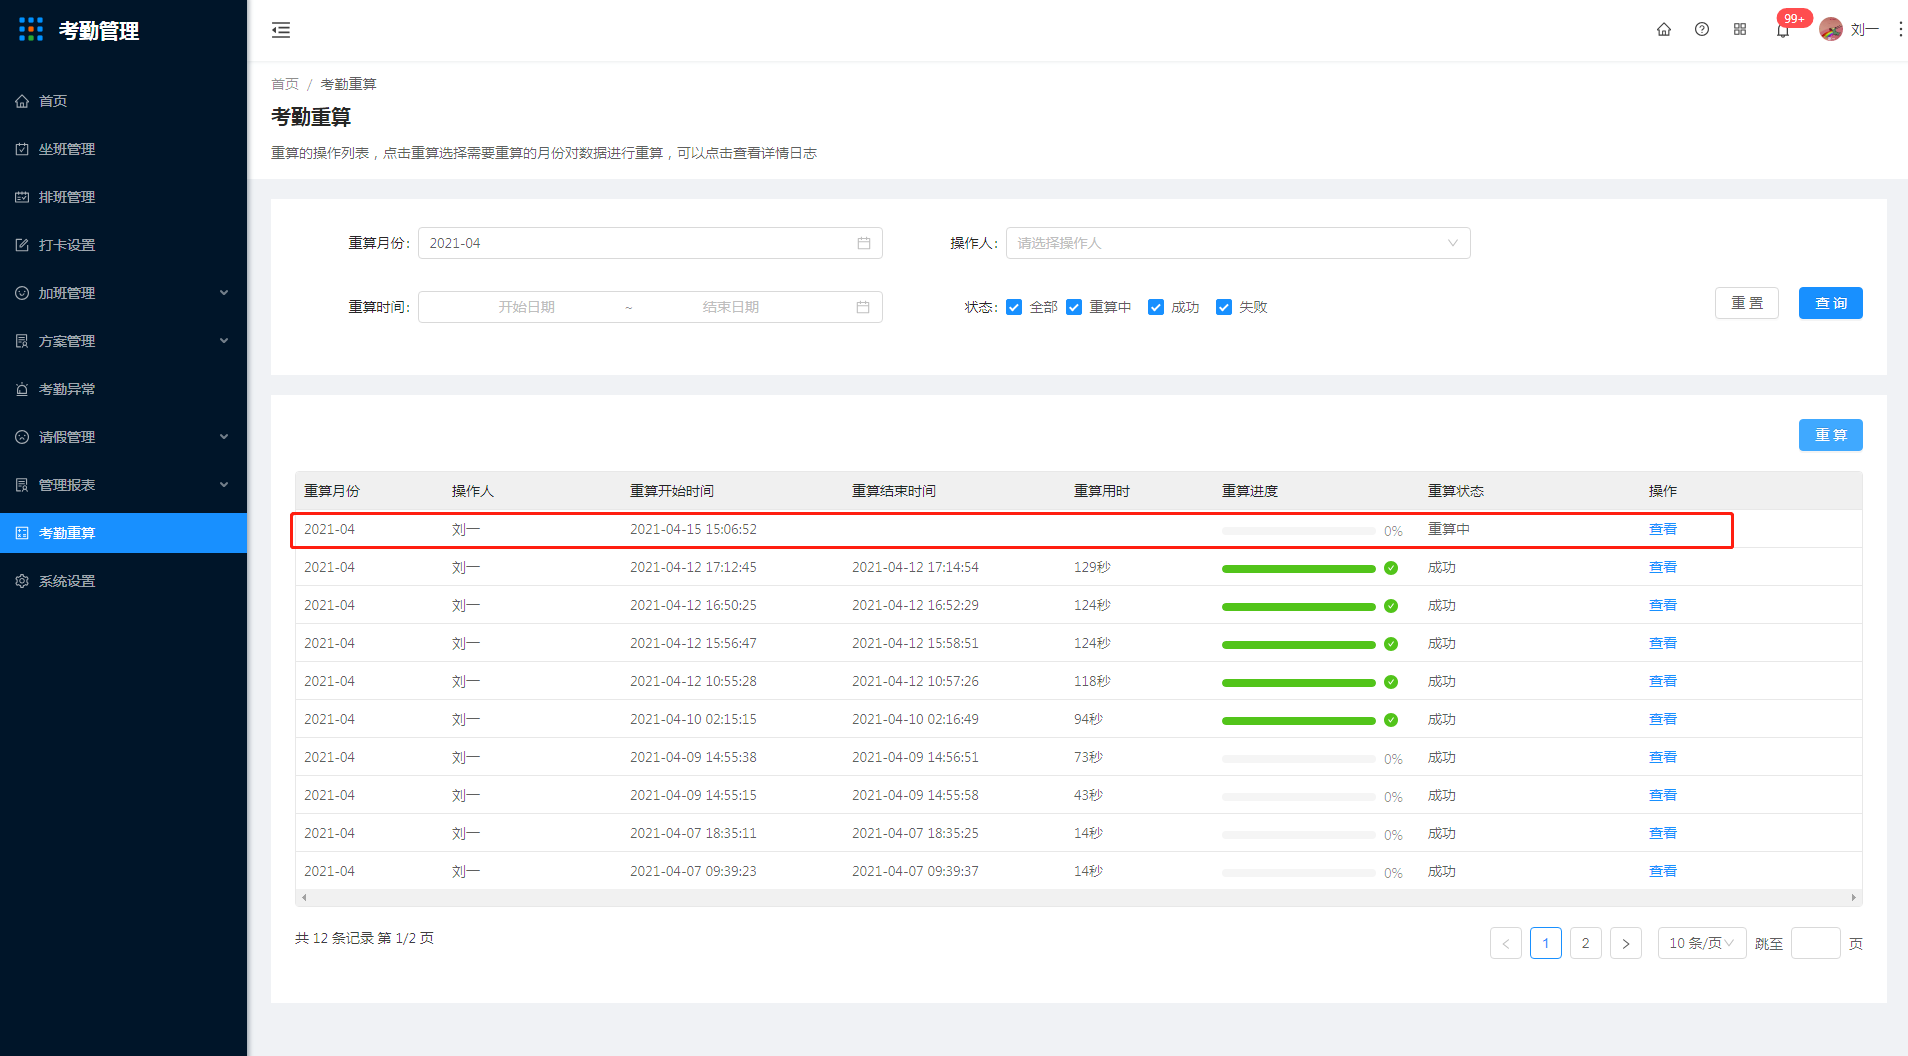This screenshot has height=1056, width=1908.
Task: Open the calendar icon in 重算月份 field
Action: 864,243
